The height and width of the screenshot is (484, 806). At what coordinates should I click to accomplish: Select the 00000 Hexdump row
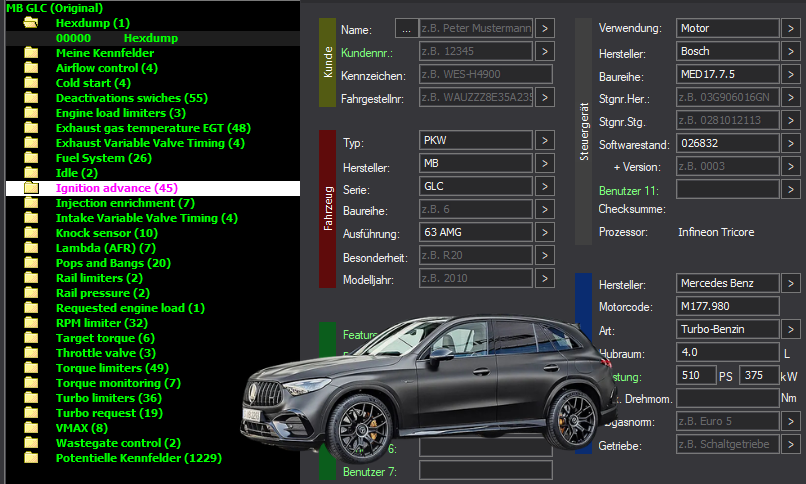point(153,38)
